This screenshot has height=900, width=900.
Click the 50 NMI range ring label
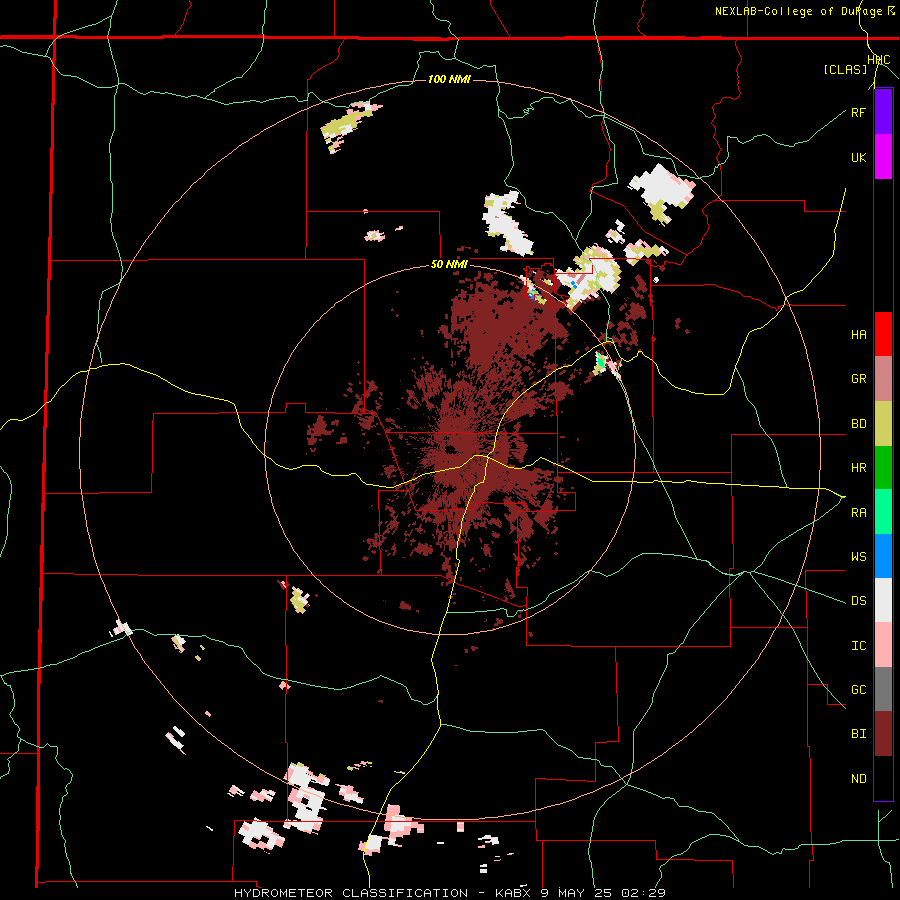point(449,265)
